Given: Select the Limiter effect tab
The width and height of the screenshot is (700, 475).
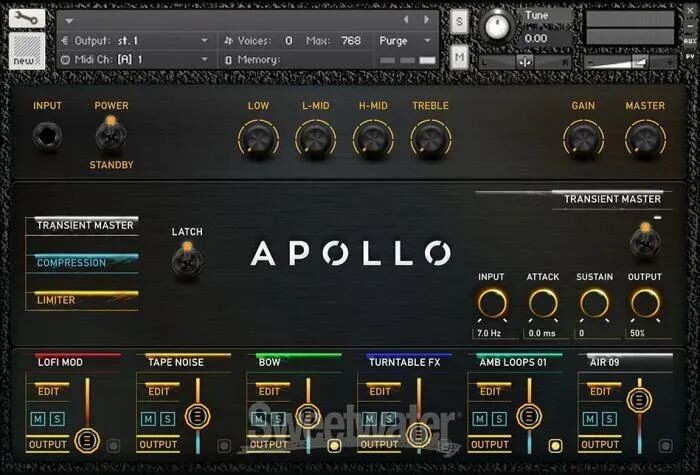Looking at the screenshot, I should (x=82, y=299).
